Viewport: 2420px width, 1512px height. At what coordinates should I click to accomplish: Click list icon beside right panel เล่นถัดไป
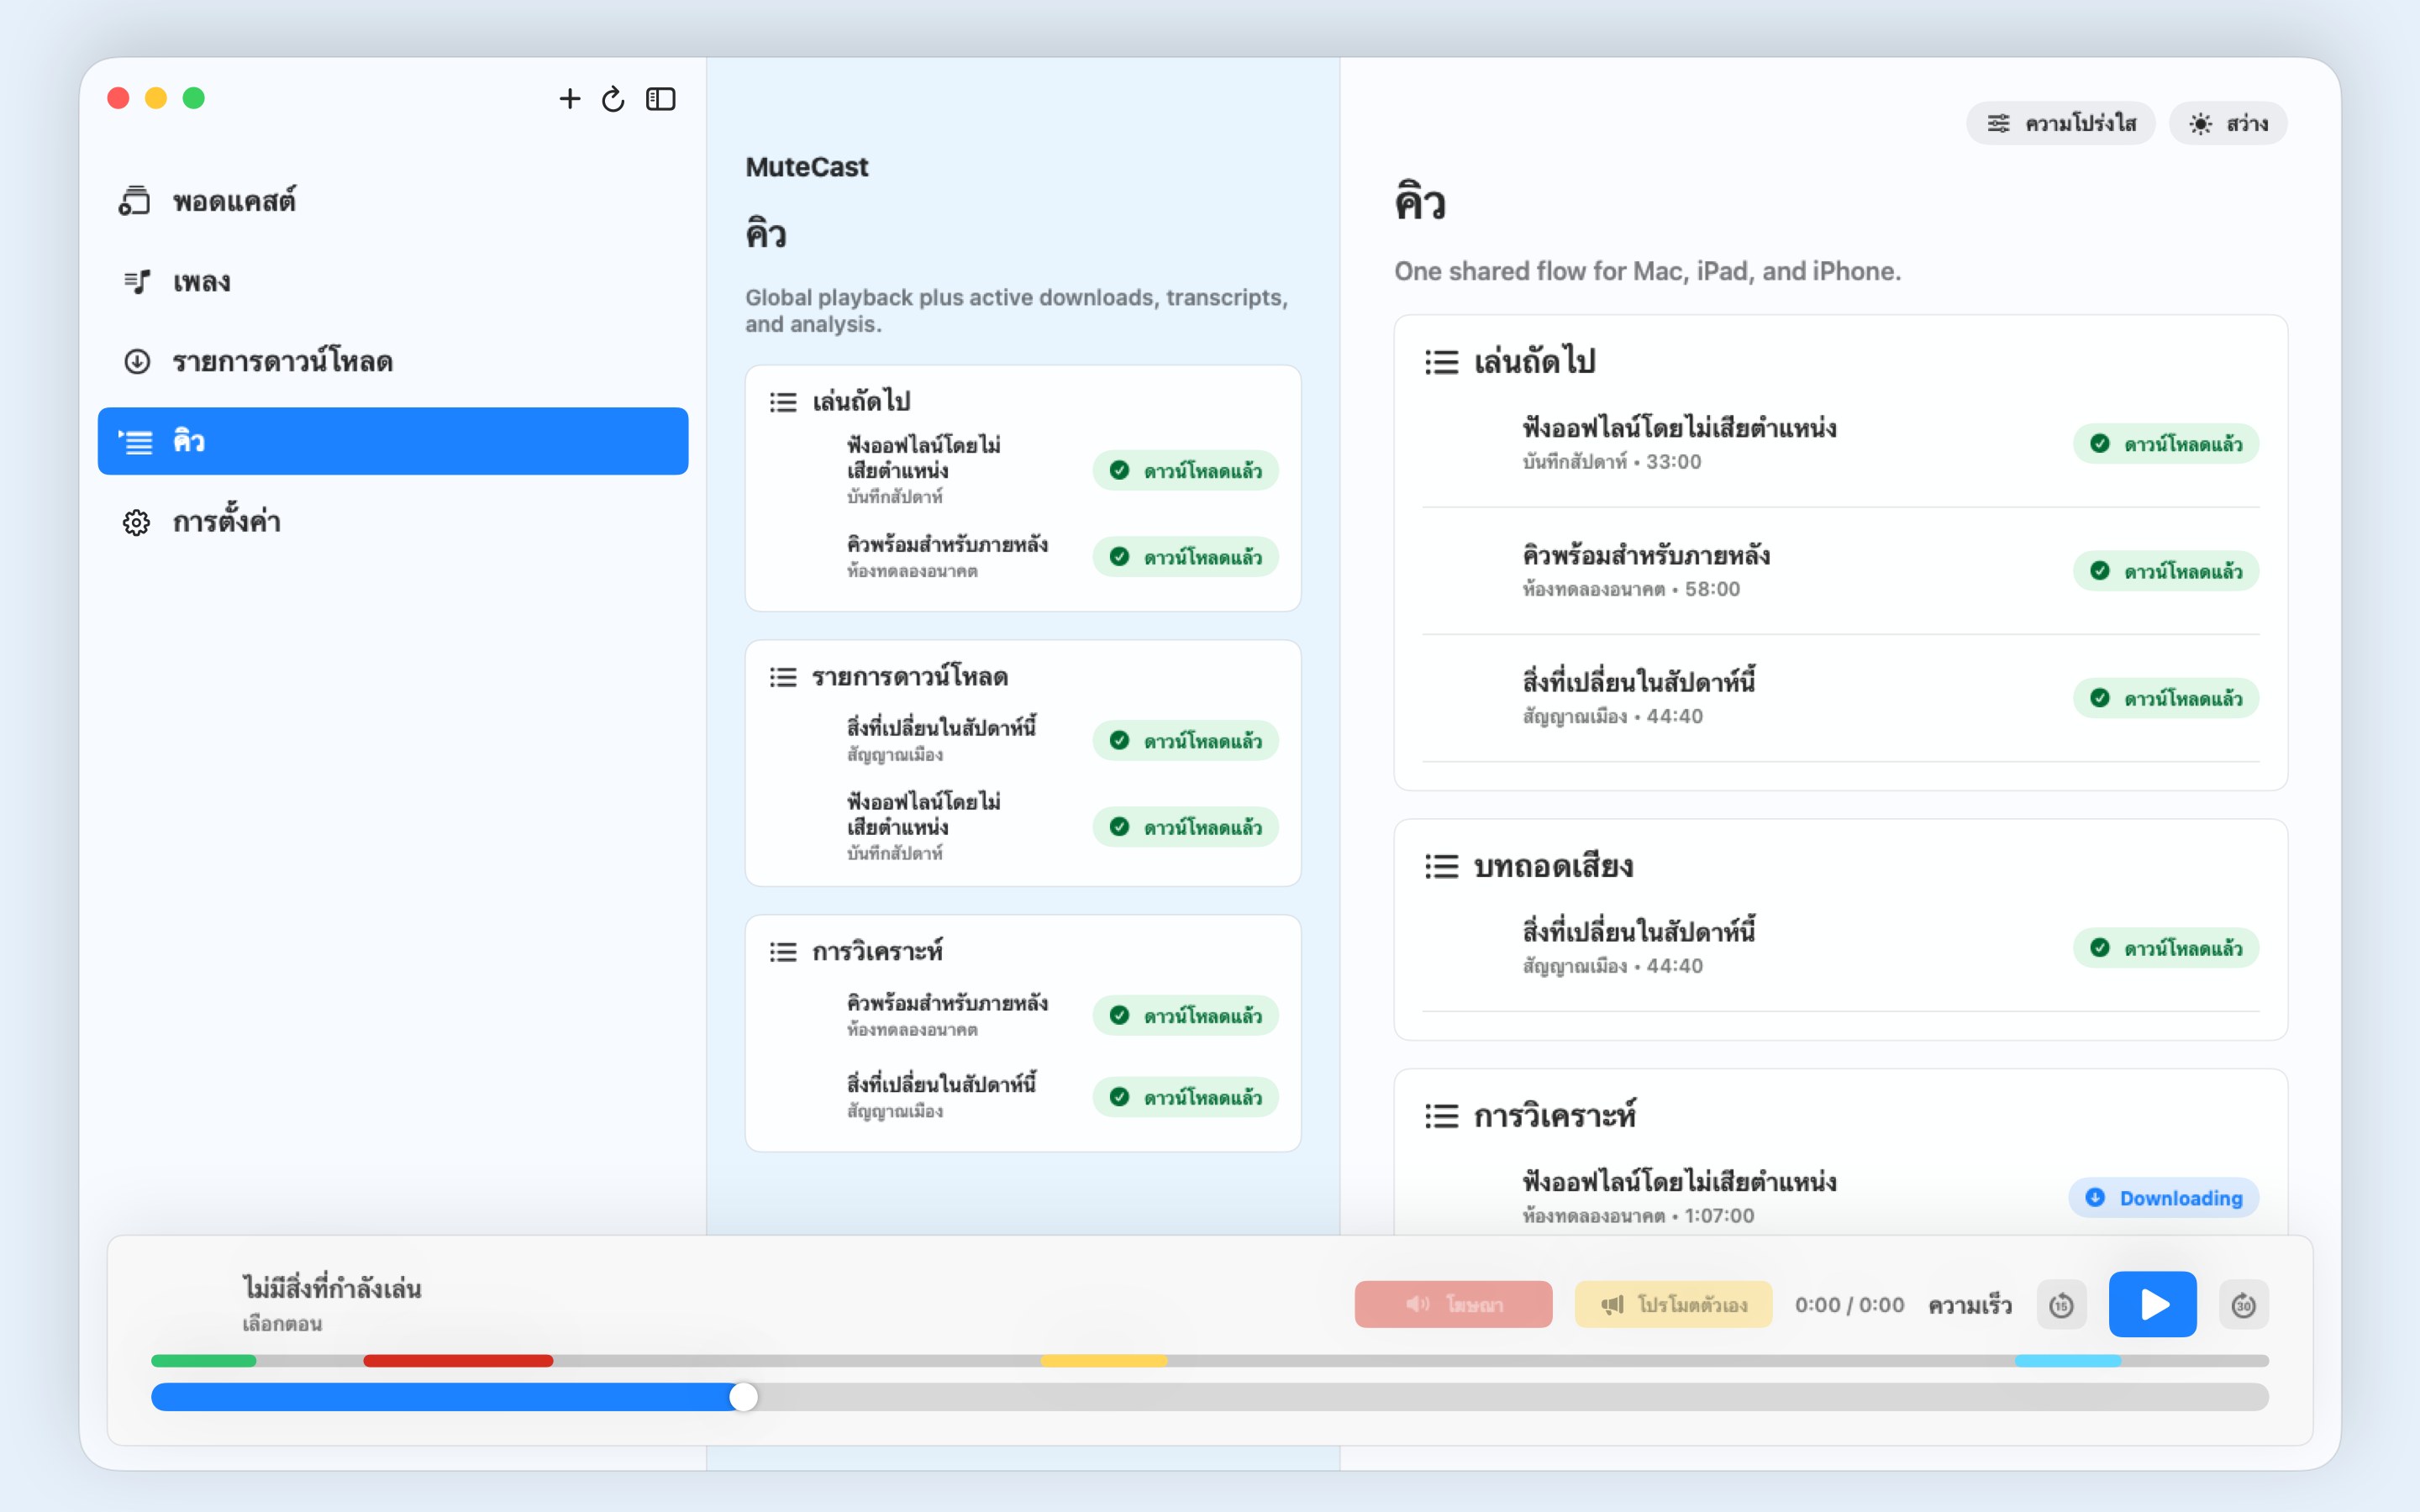coord(1441,361)
